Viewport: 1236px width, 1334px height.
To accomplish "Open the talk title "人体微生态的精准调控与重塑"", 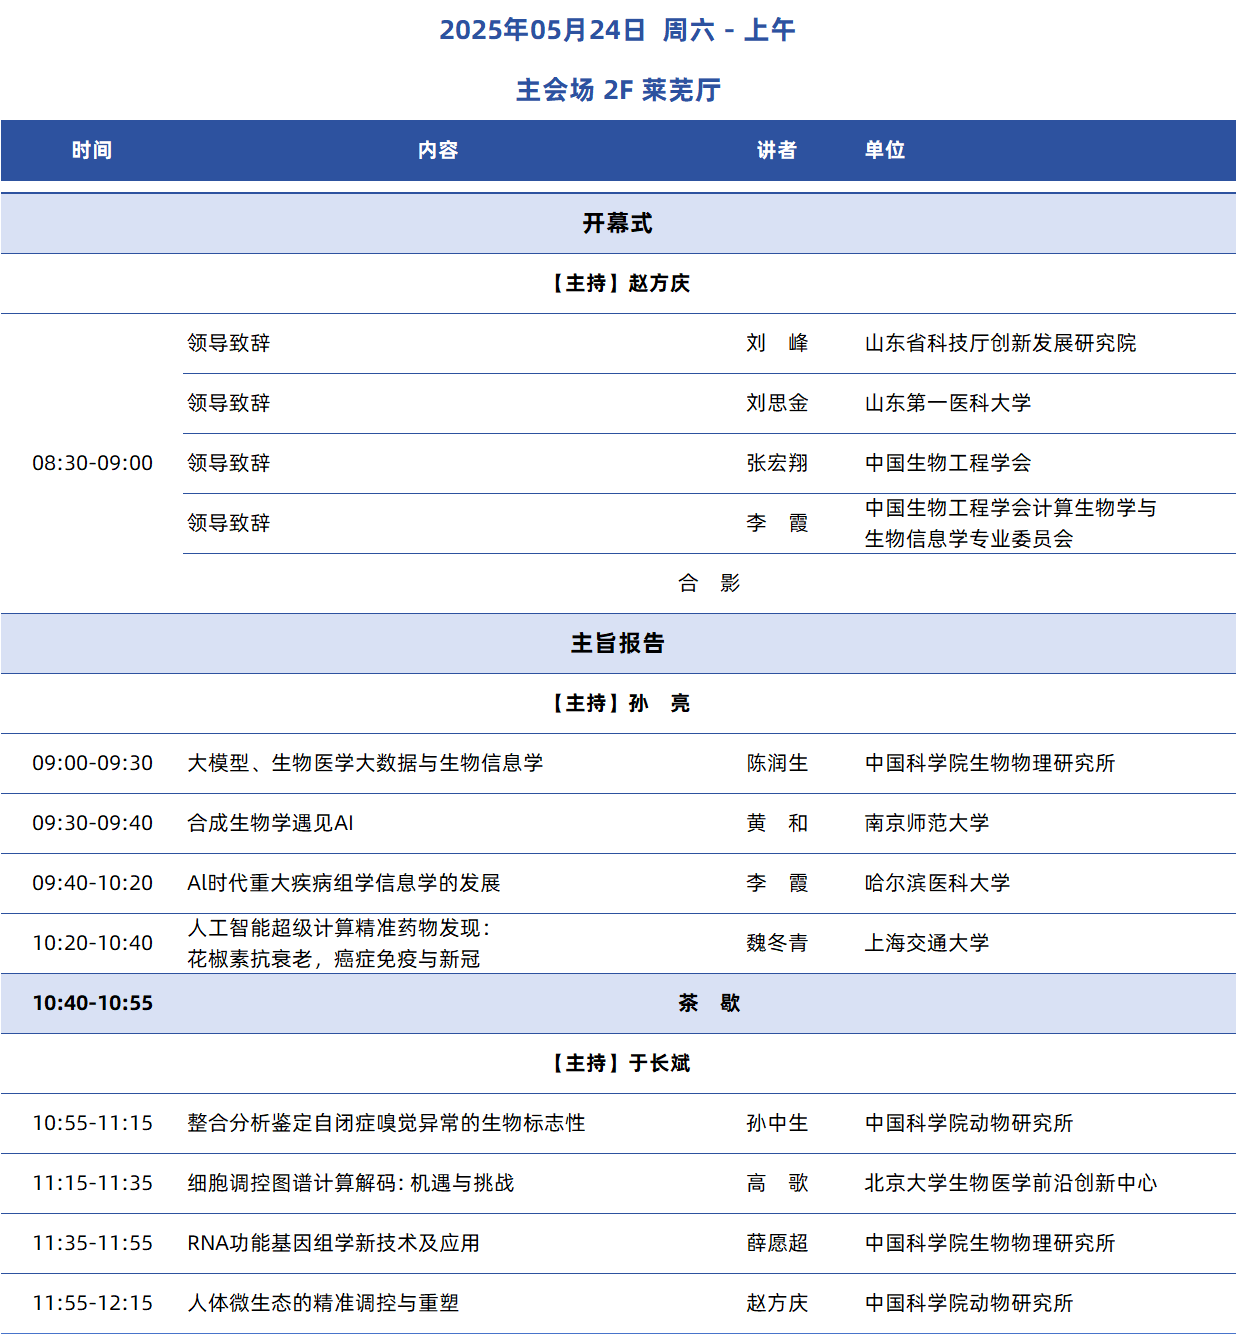I will [323, 1303].
